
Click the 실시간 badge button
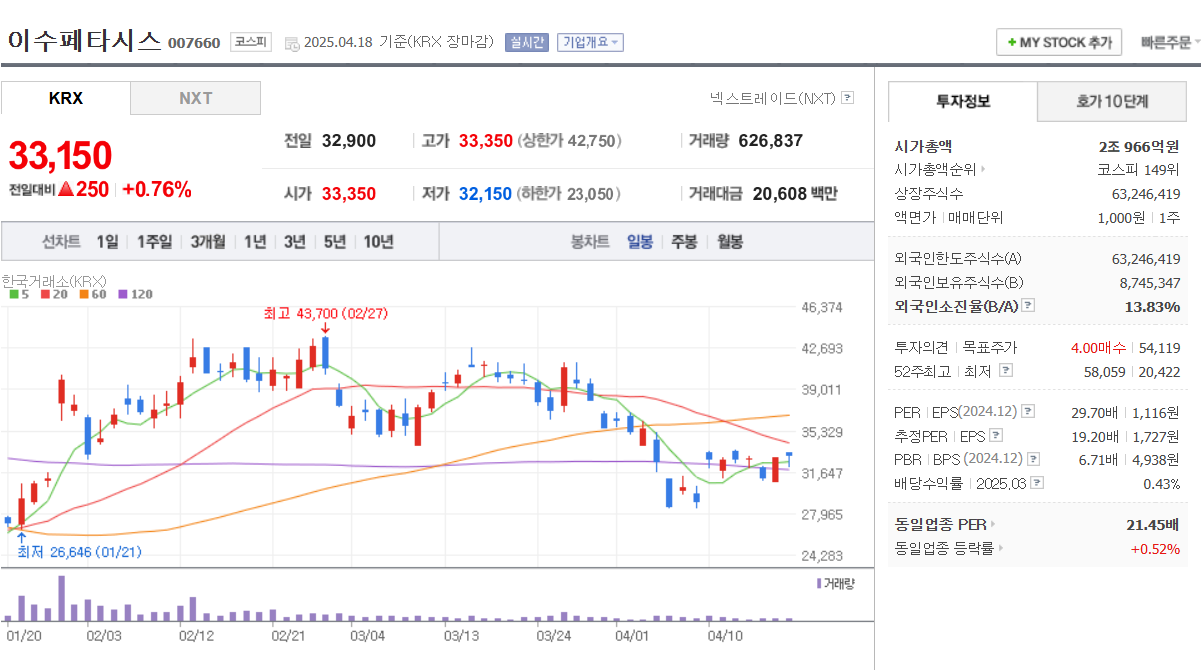pos(527,42)
